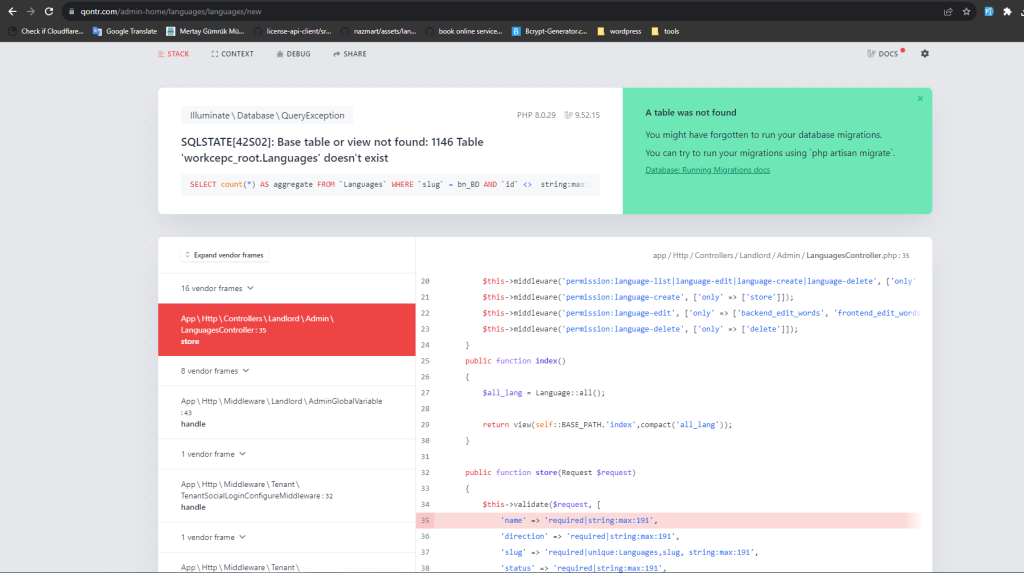This screenshot has width=1024, height=573.
Task: Select the TenantSocialLoginConfigureMiddleware handle frame
Action: (287, 495)
